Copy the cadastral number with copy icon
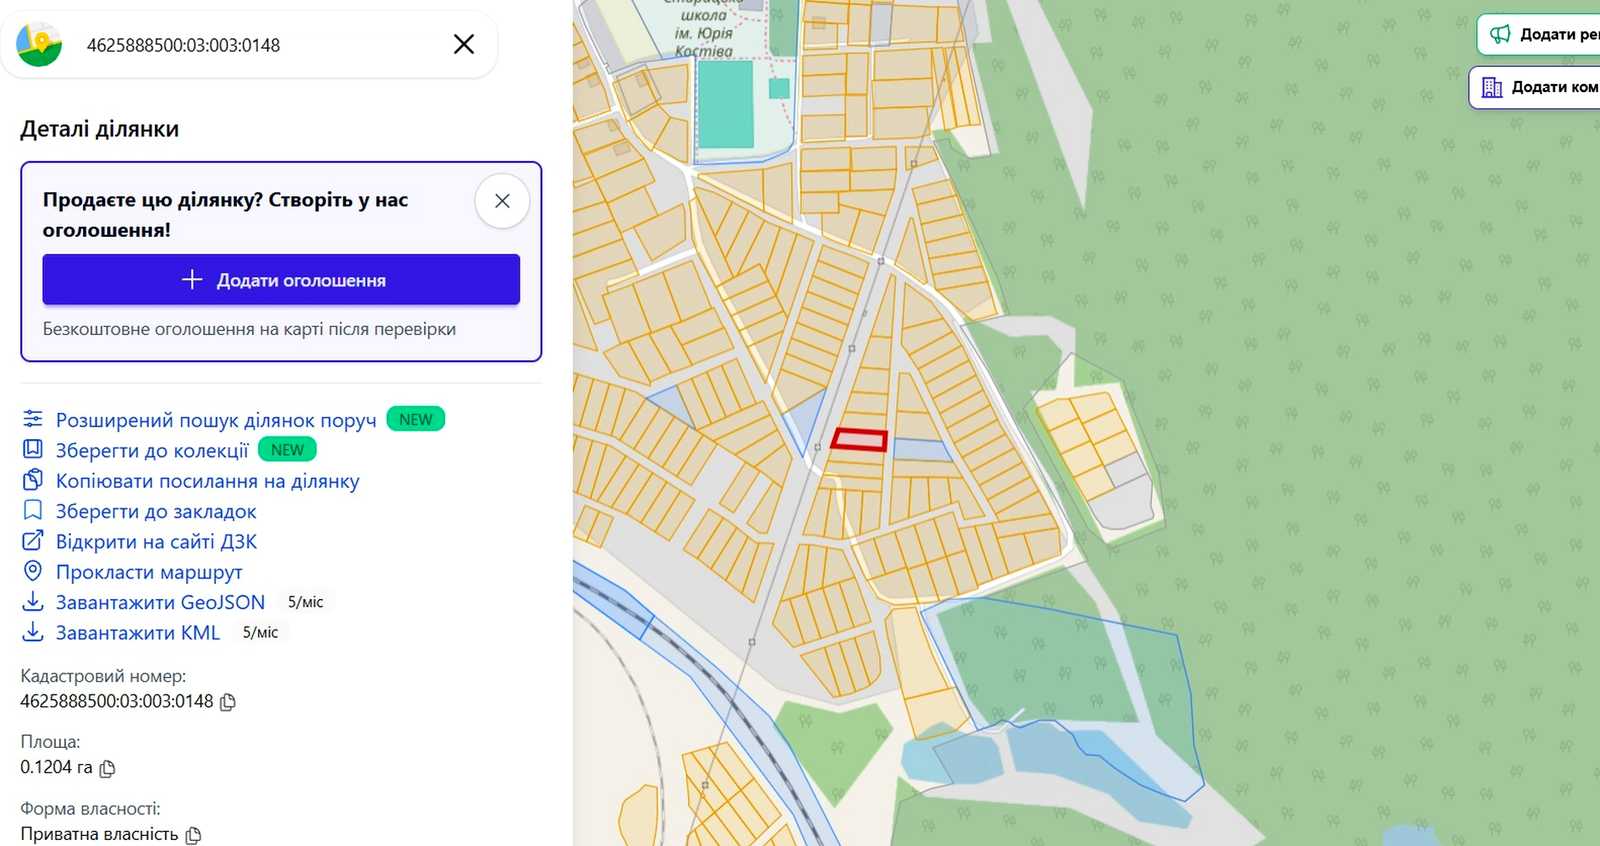This screenshot has height=846, width=1600. (228, 702)
